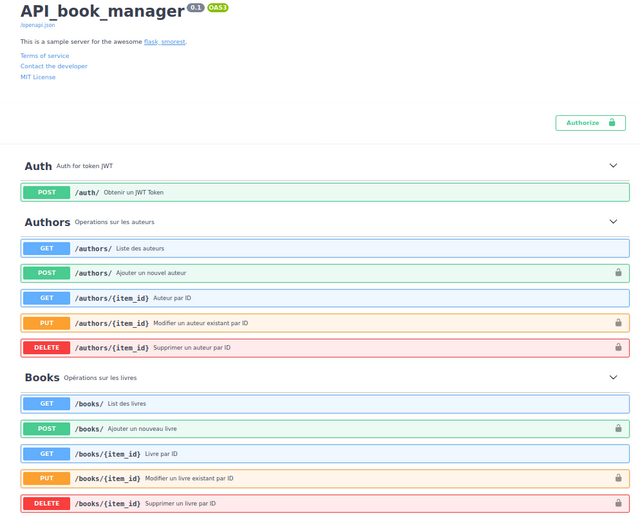Click the OAS3 version badge
This screenshot has width=640, height=521.
pos(218,7)
